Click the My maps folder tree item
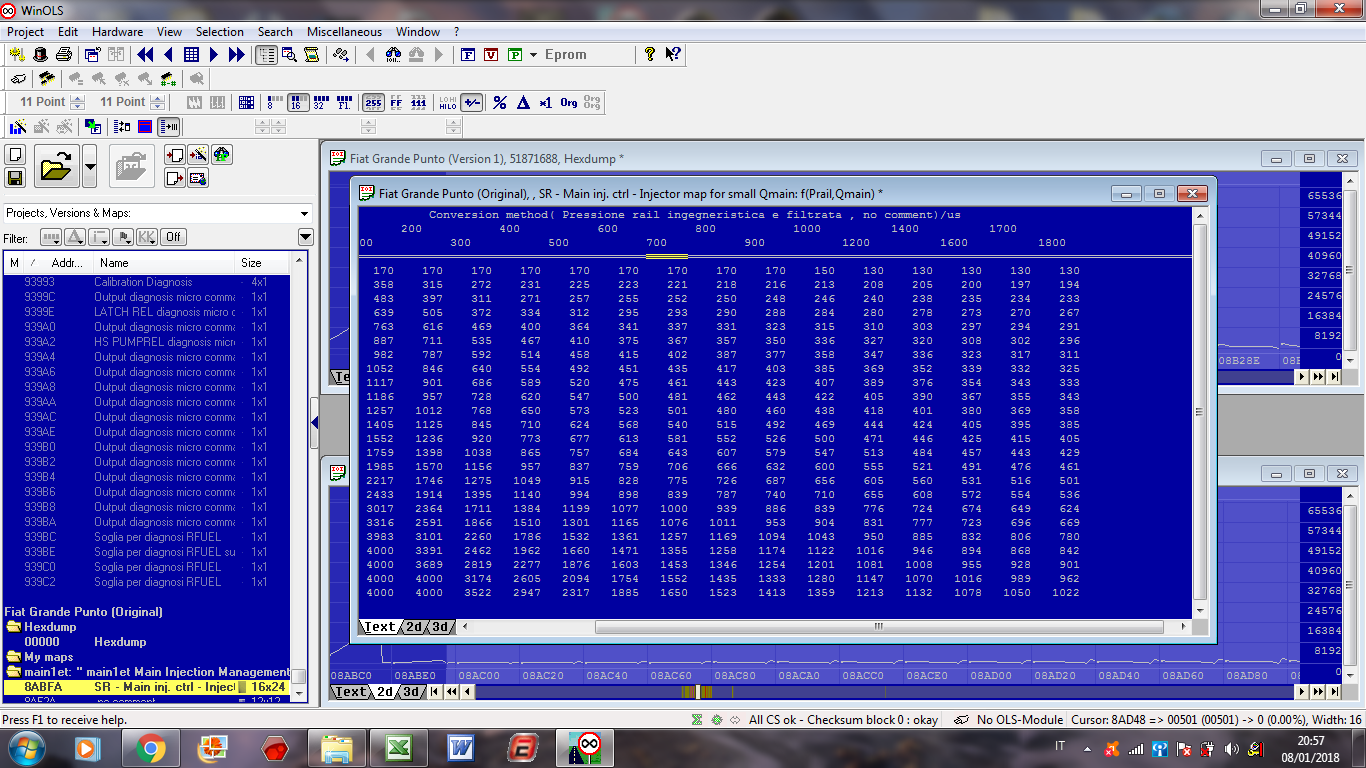The width and height of the screenshot is (1366, 768). pos(48,657)
